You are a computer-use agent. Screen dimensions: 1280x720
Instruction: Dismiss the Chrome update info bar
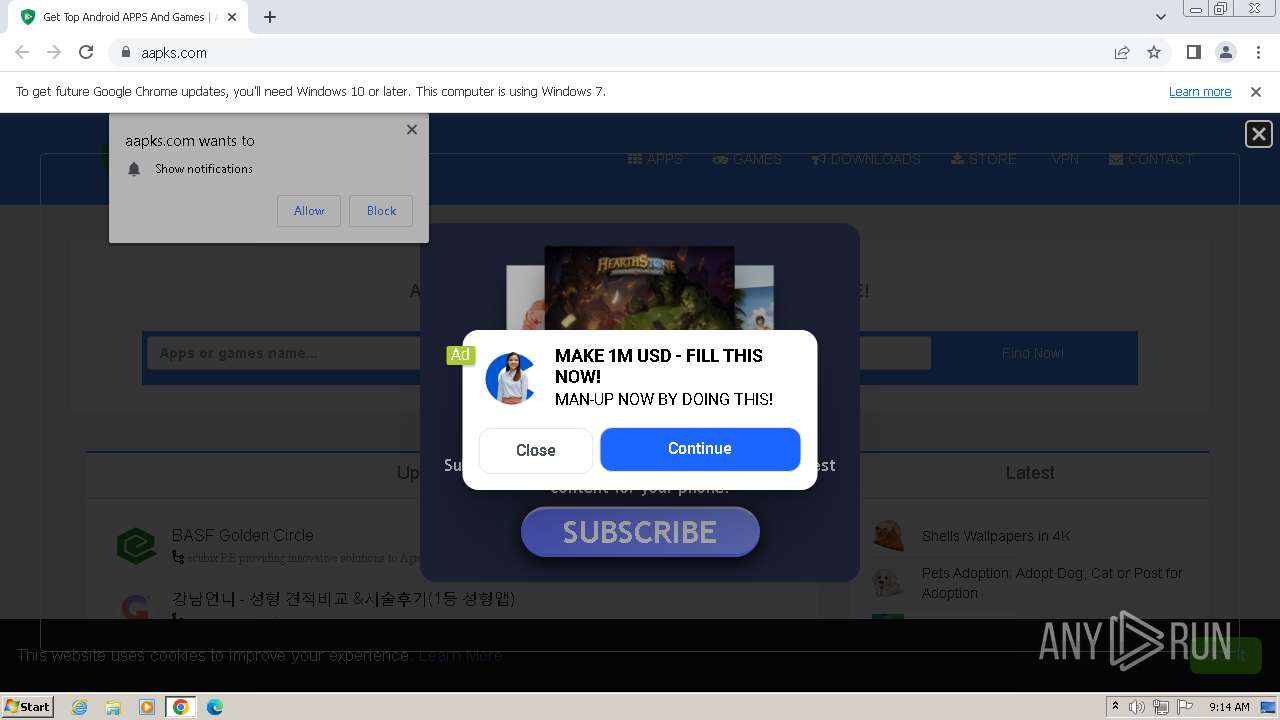point(1256,91)
